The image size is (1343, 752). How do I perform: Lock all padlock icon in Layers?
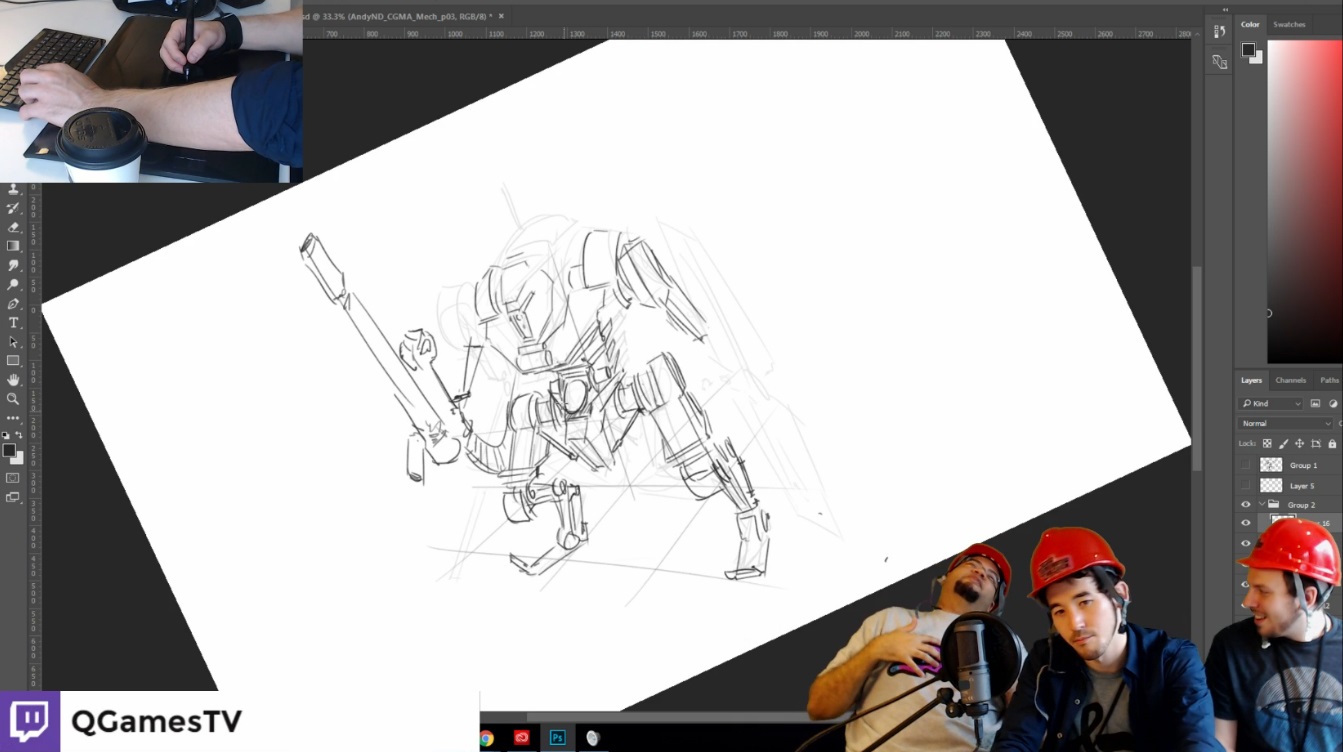pyautogui.click(x=1332, y=443)
